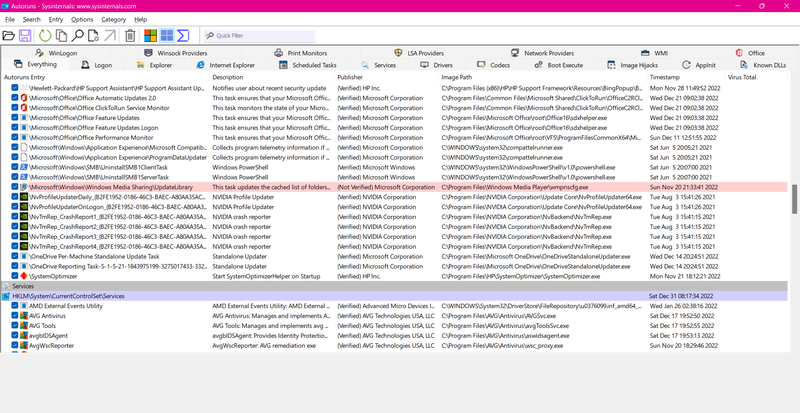Disable the Windows Media Sharing UpdateLibrary entry checkbox
Viewport: 800px width, 413px height.
tap(14, 186)
